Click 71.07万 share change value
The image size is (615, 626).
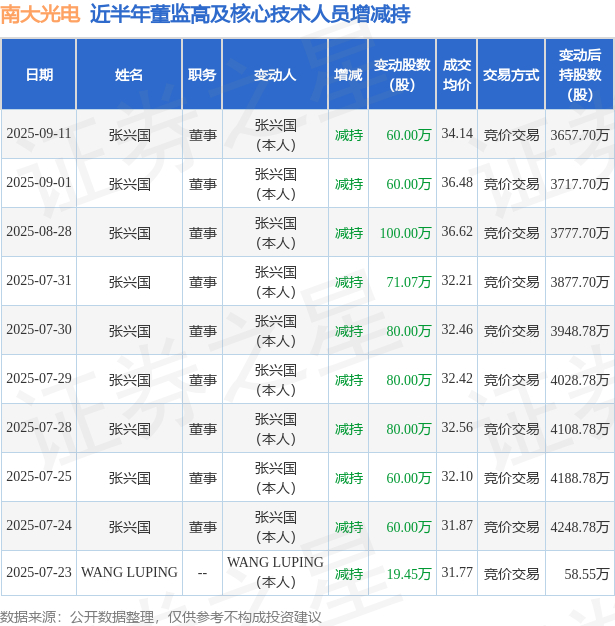[409, 282]
